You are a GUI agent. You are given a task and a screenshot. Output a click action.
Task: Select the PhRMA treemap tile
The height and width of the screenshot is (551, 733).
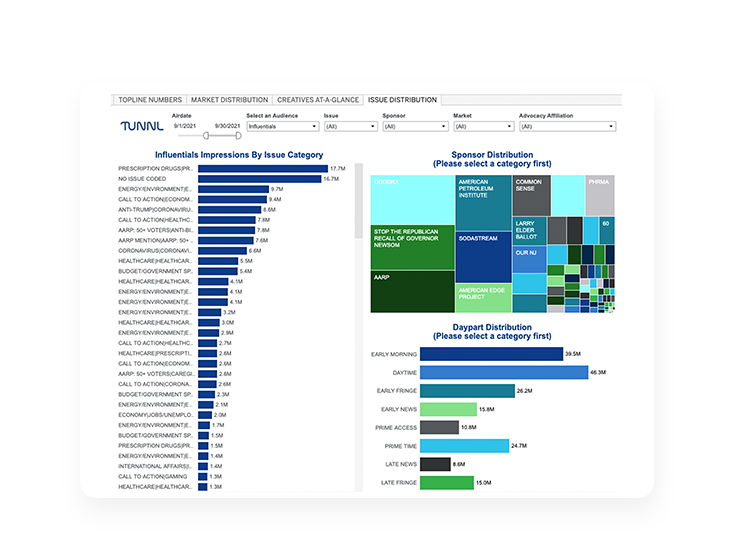600,195
